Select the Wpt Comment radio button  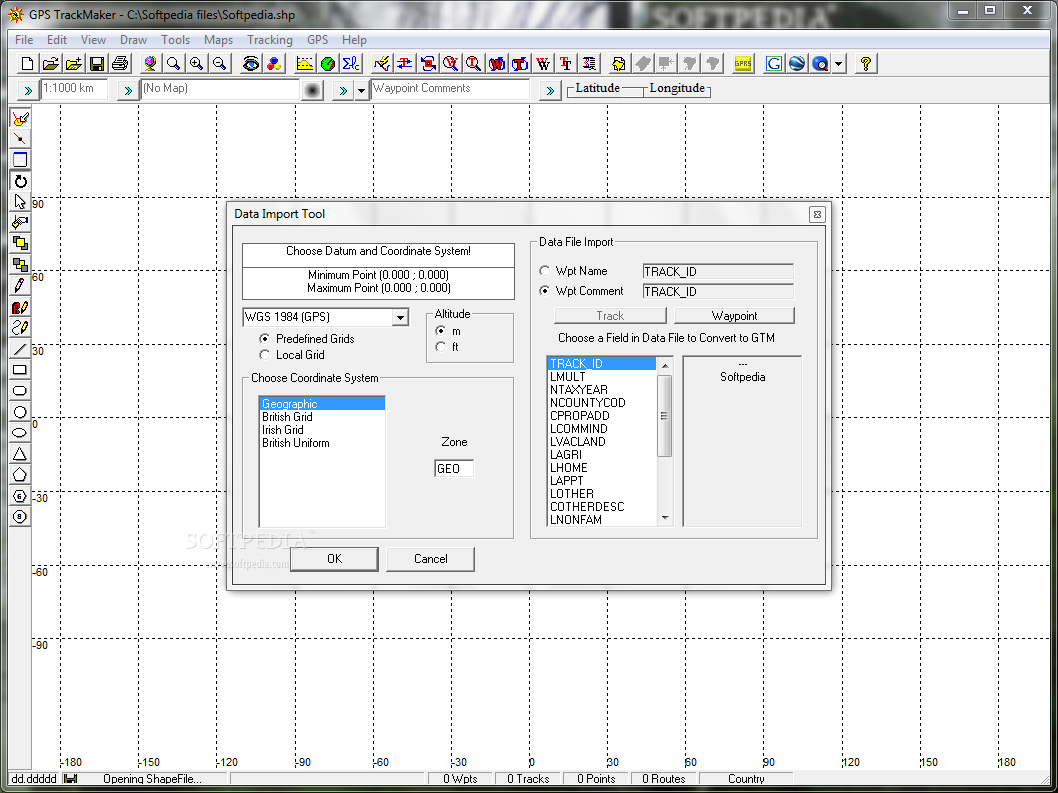coord(545,291)
